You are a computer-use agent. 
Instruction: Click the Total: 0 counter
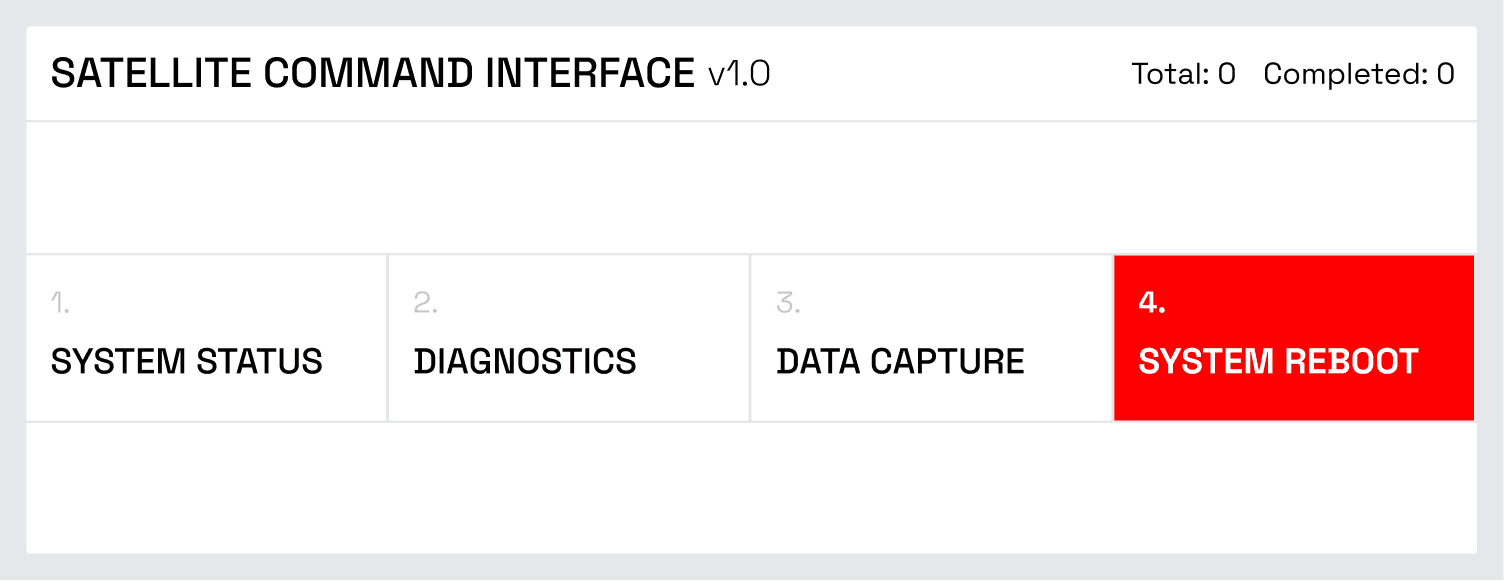tap(1183, 74)
